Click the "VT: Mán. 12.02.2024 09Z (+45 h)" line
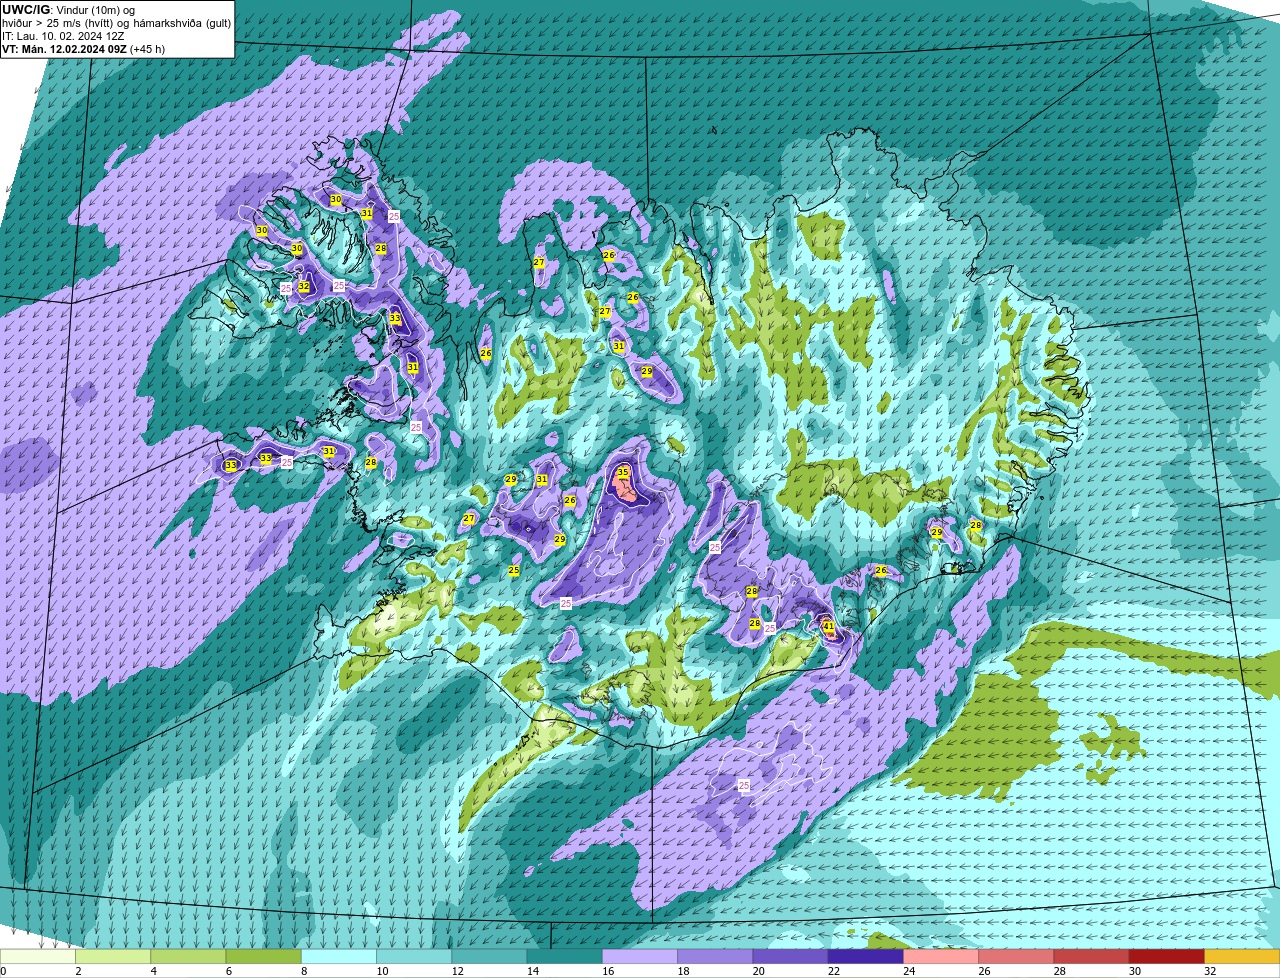The height and width of the screenshot is (978, 1280). 84,48
